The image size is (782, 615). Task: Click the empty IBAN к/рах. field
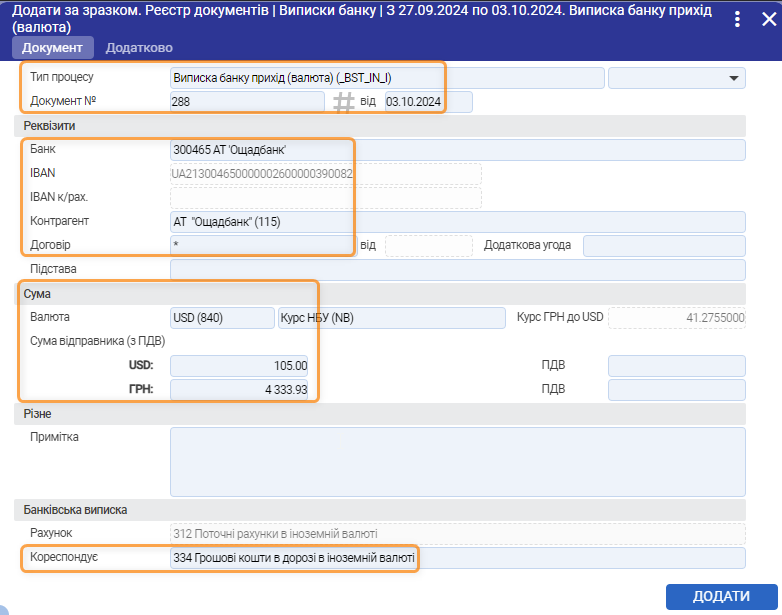pos(325,197)
